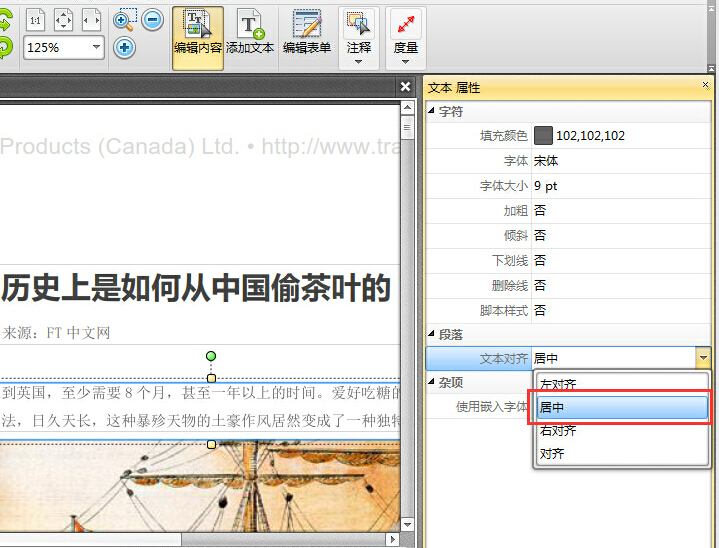Open the 文本对齐 alignment dropdown arrow
The image size is (719, 548).
click(x=703, y=358)
